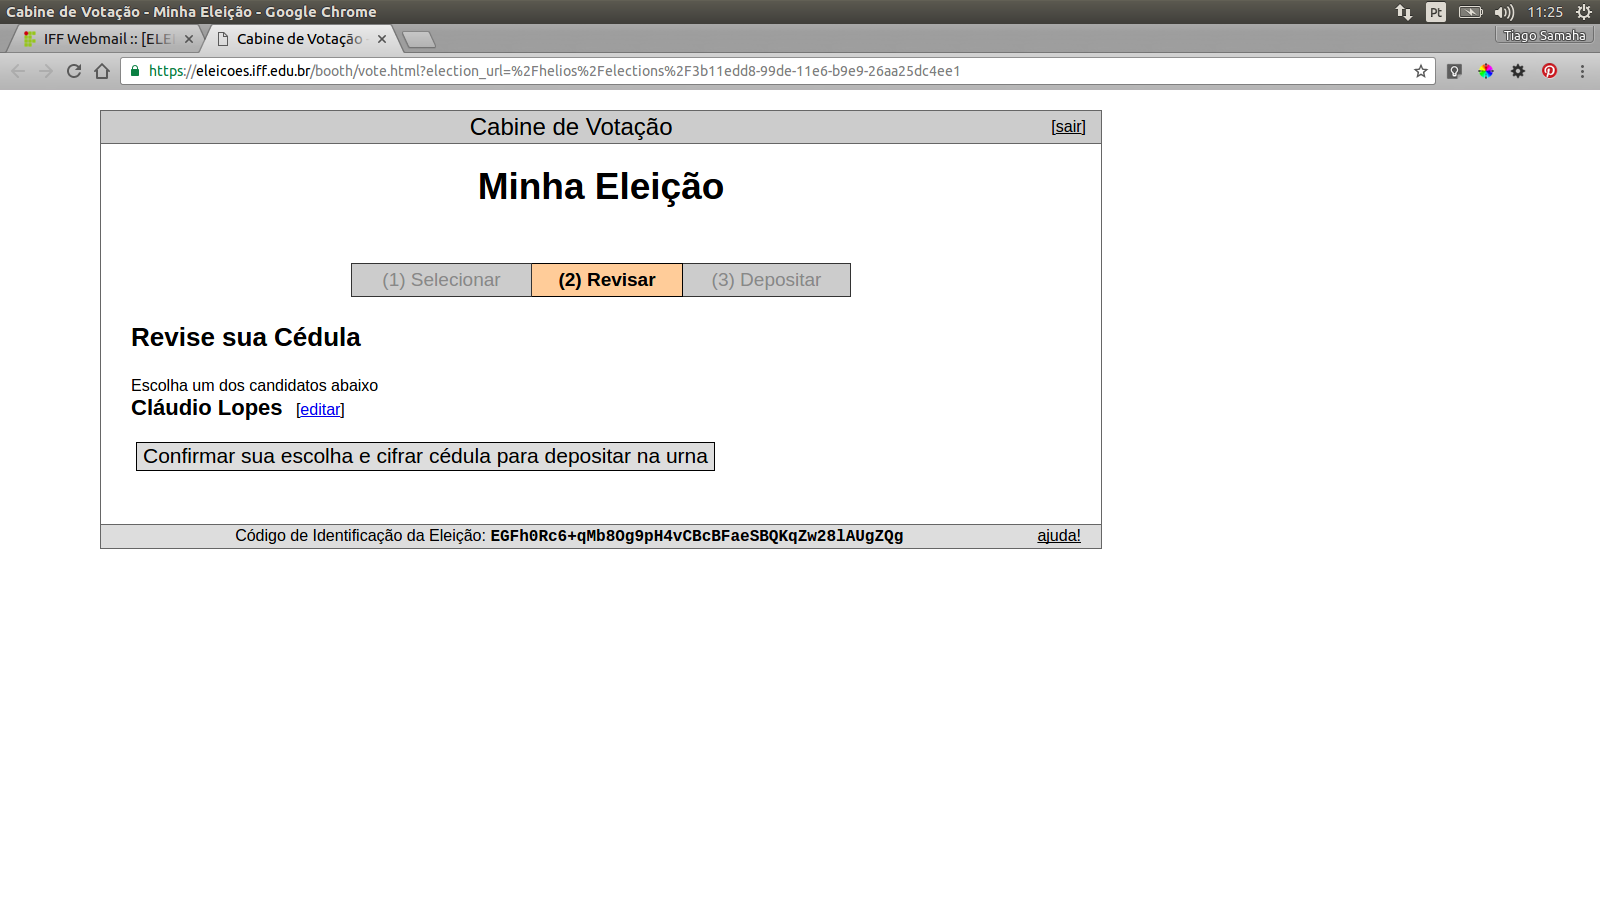Open the shield extension icon beside address bar
This screenshot has height=900, width=1600.
(1455, 71)
